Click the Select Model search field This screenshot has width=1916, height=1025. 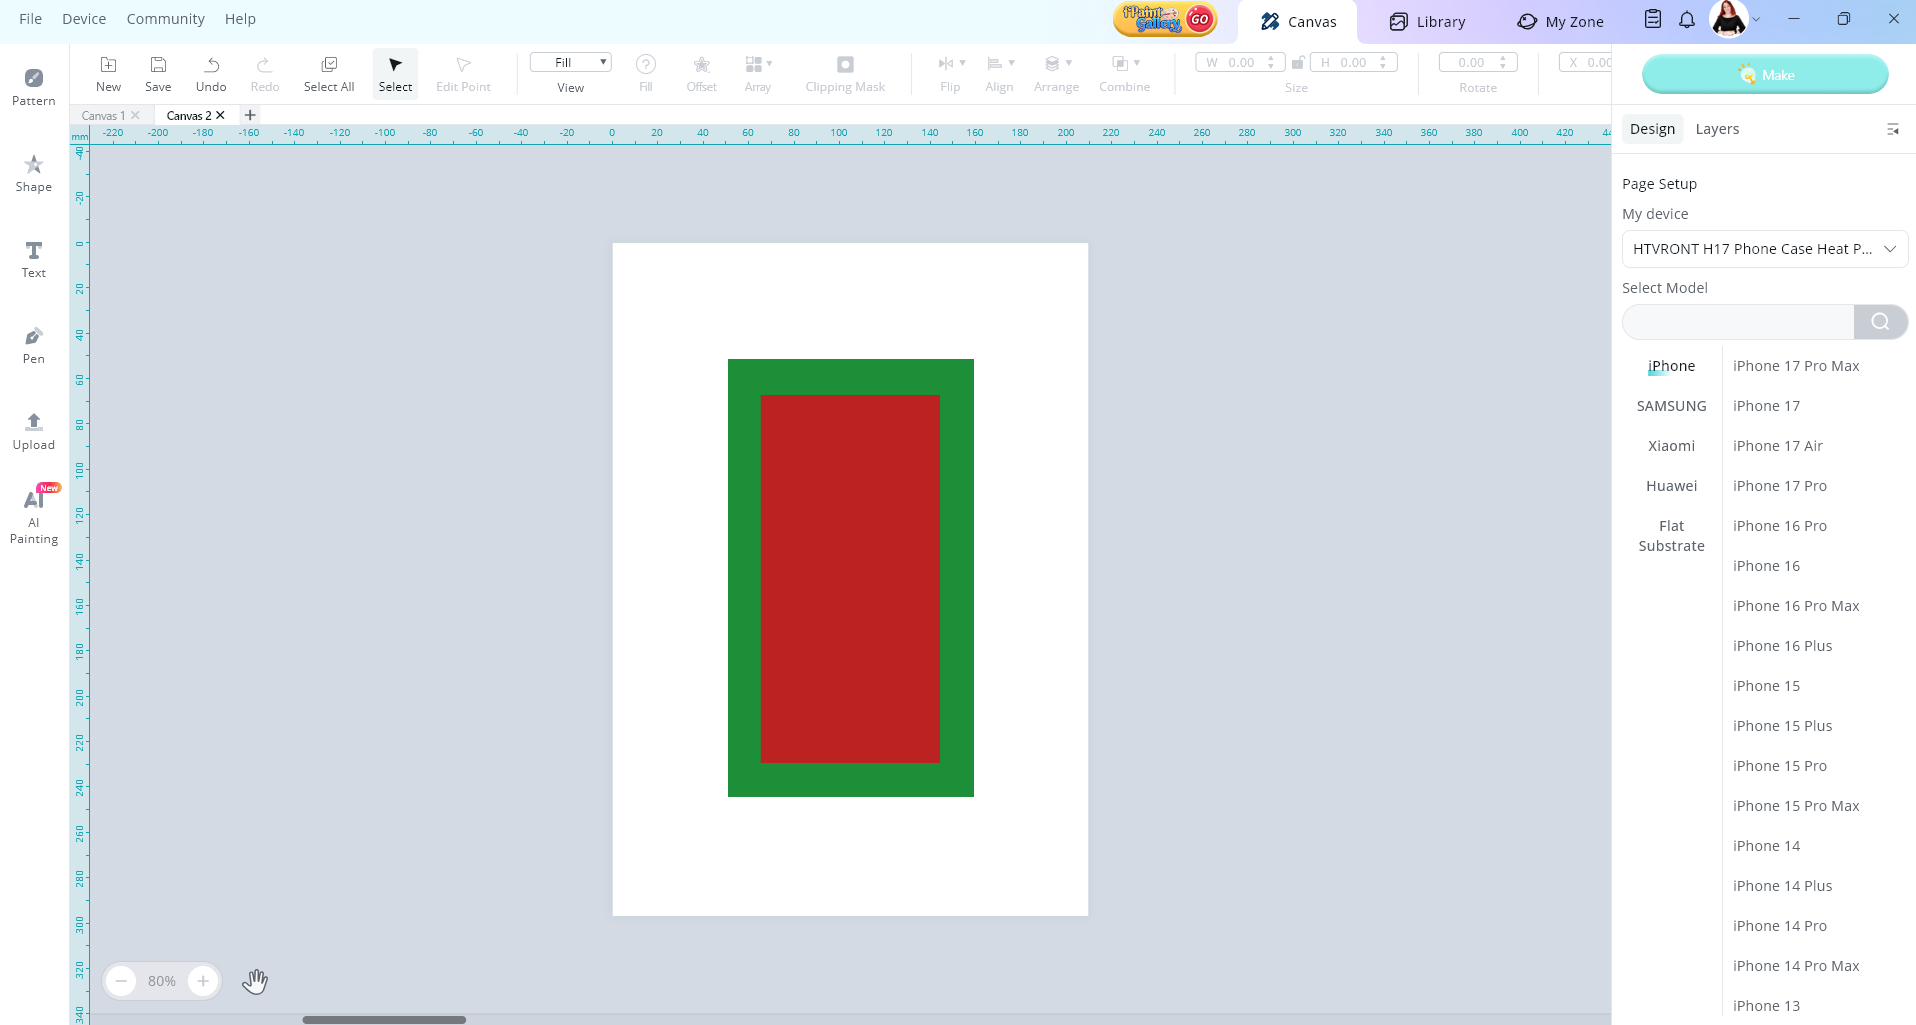point(1738,322)
